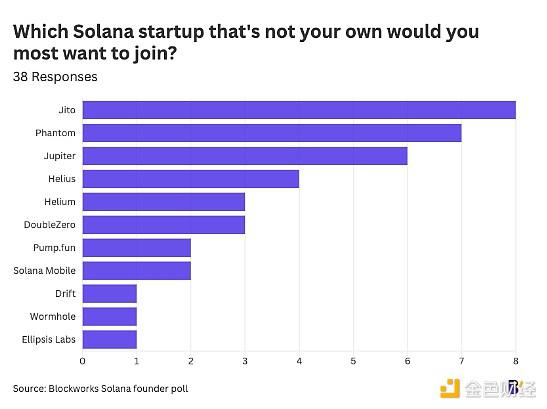Select the Ellipsis Labs bar
The image size is (547, 409).
point(110,340)
